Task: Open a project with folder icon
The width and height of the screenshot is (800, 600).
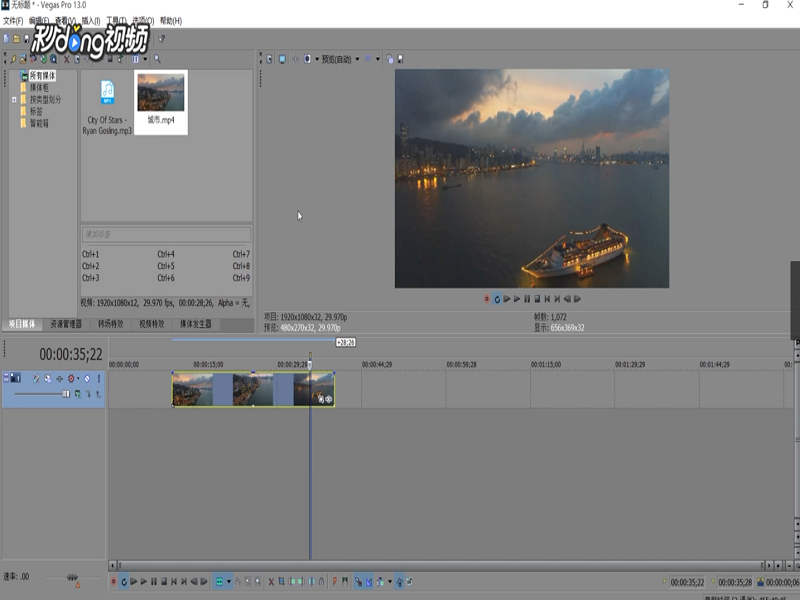Action: pos(16,39)
